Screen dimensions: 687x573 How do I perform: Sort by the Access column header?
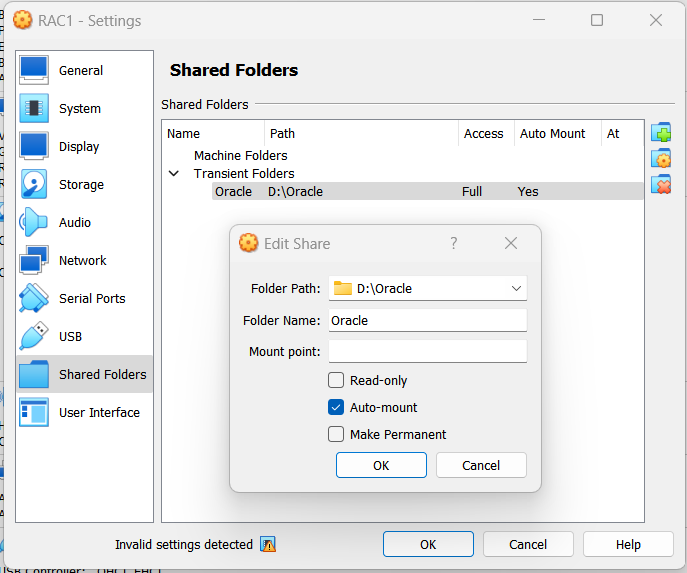[x=486, y=134]
